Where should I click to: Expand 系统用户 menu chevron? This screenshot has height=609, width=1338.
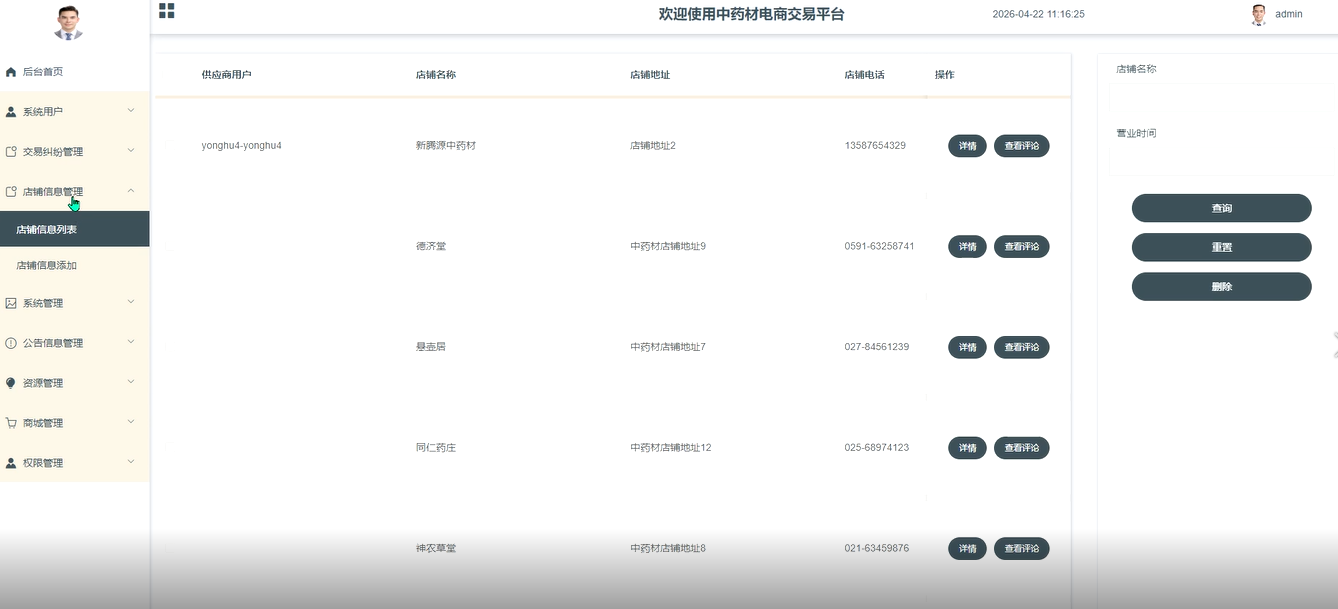pyautogui.click(x=131, y=110)
